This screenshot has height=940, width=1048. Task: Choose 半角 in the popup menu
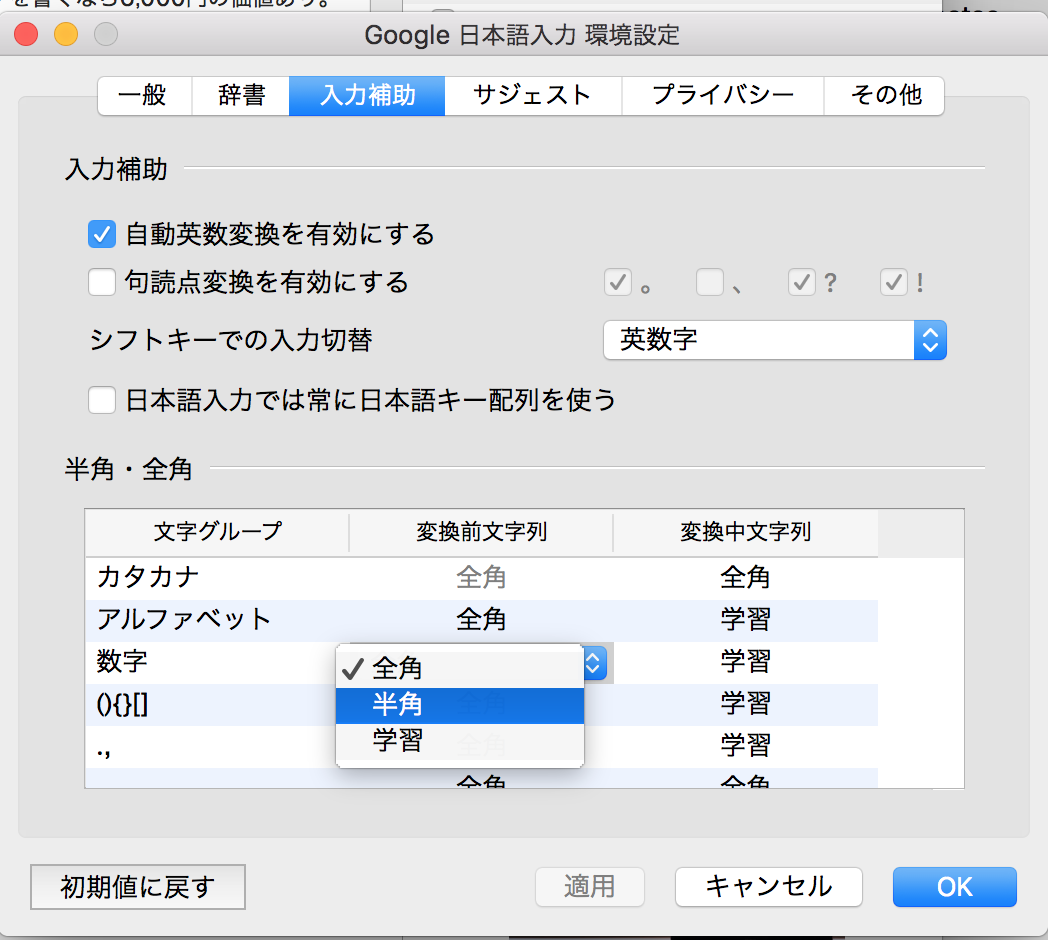460,705
